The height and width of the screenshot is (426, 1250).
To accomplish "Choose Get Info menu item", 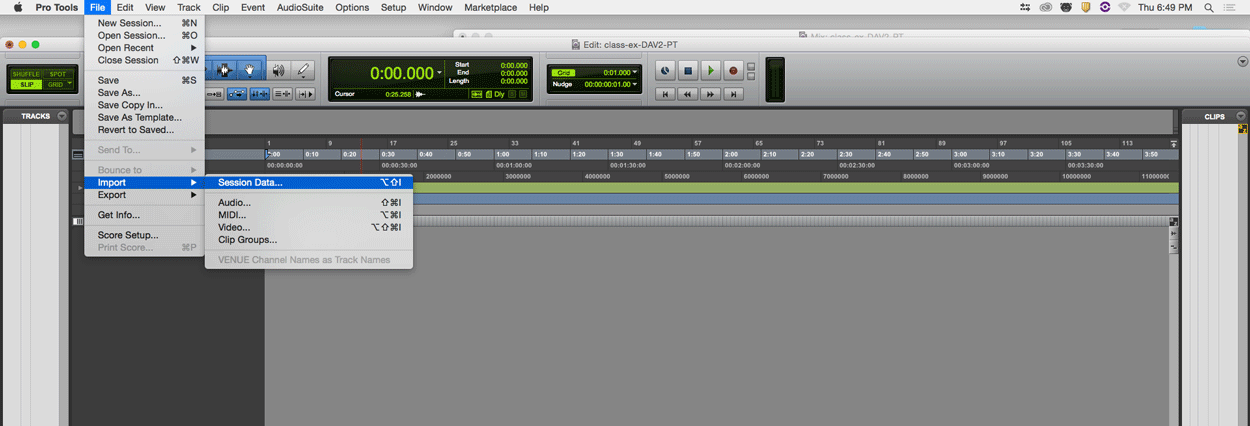I will [145, 215].
